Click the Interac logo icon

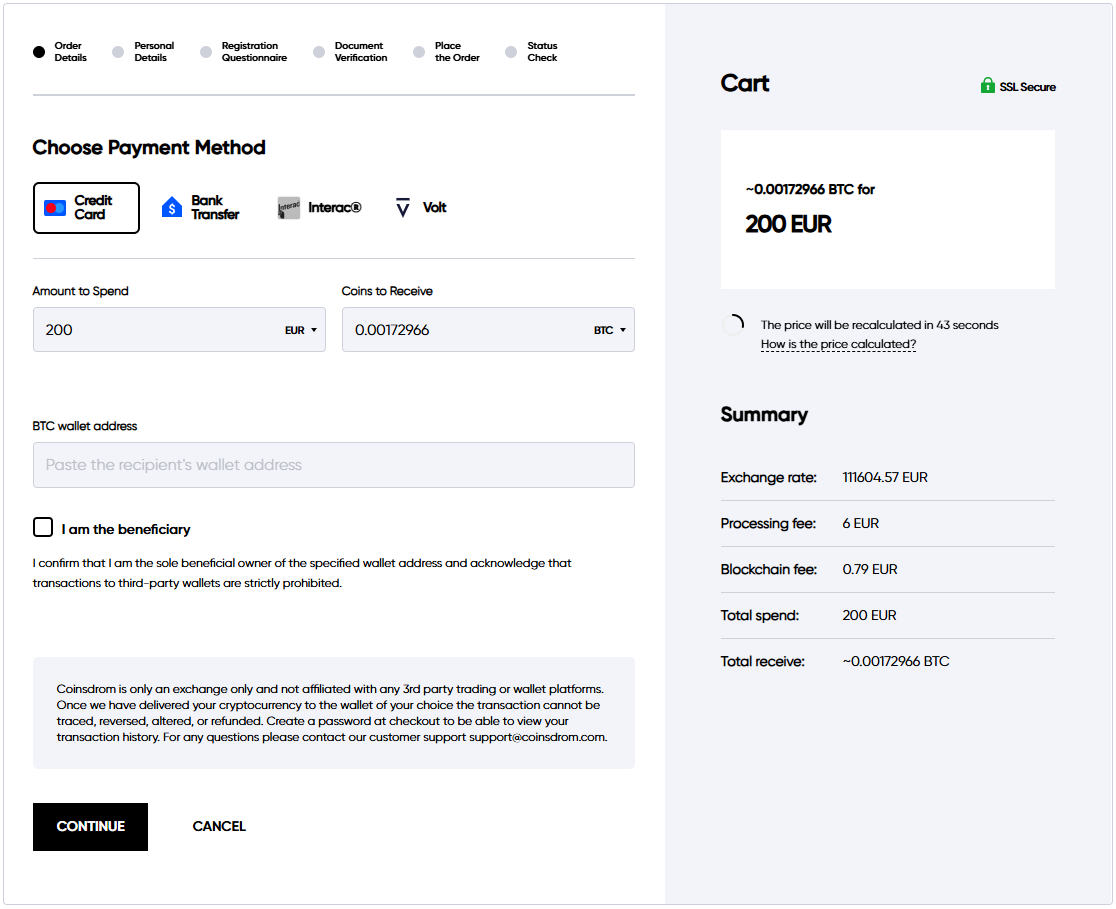(x=289, y=208)
